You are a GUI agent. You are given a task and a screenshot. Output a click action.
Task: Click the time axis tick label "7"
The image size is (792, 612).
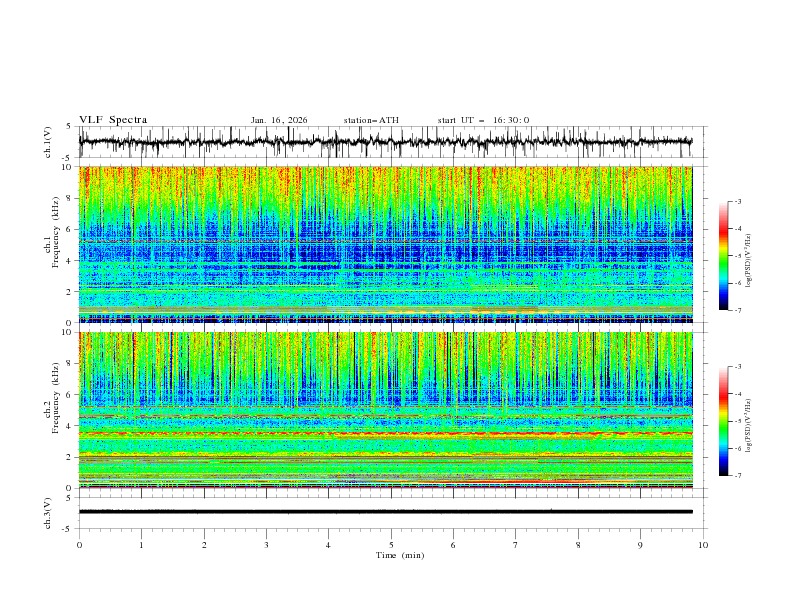tap(516, 545)
